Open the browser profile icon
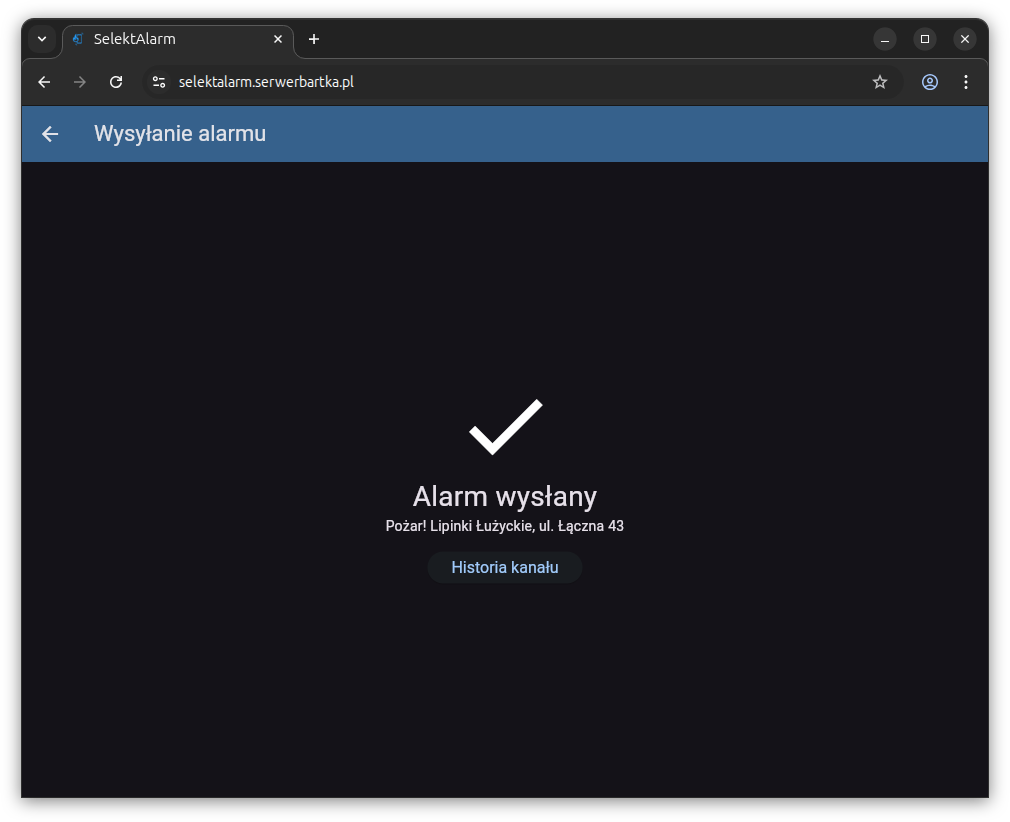 click(x=930, y=82)
